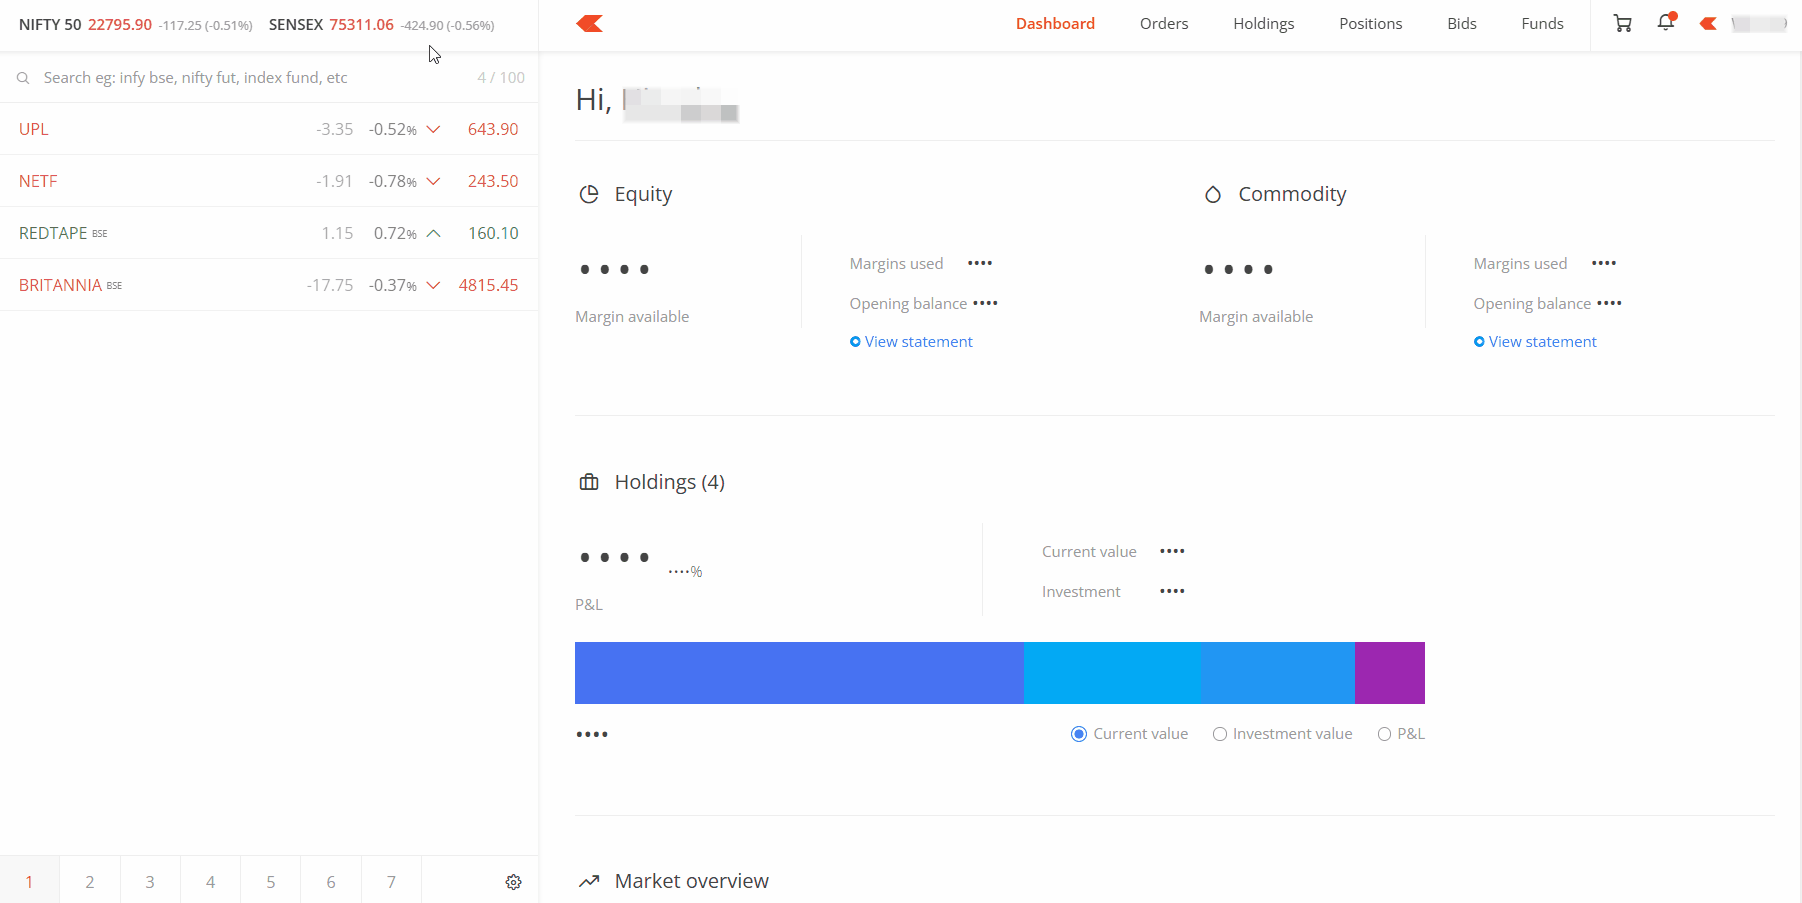Click the 4 / 100 watchlist count
The width and height of the screenshot is (1802, 903).
click(501, 78)
